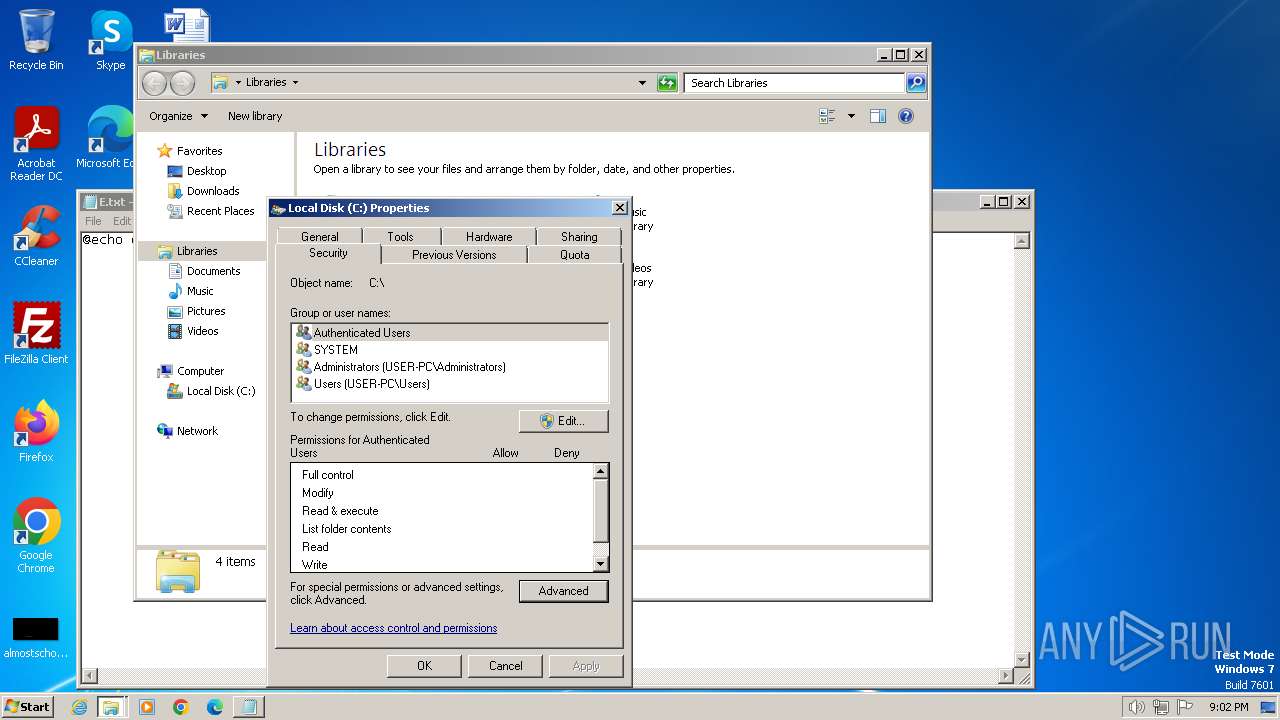
Task: Expand the address bar history dropdown
Action: pyautogui.click(x=642, y=83)
